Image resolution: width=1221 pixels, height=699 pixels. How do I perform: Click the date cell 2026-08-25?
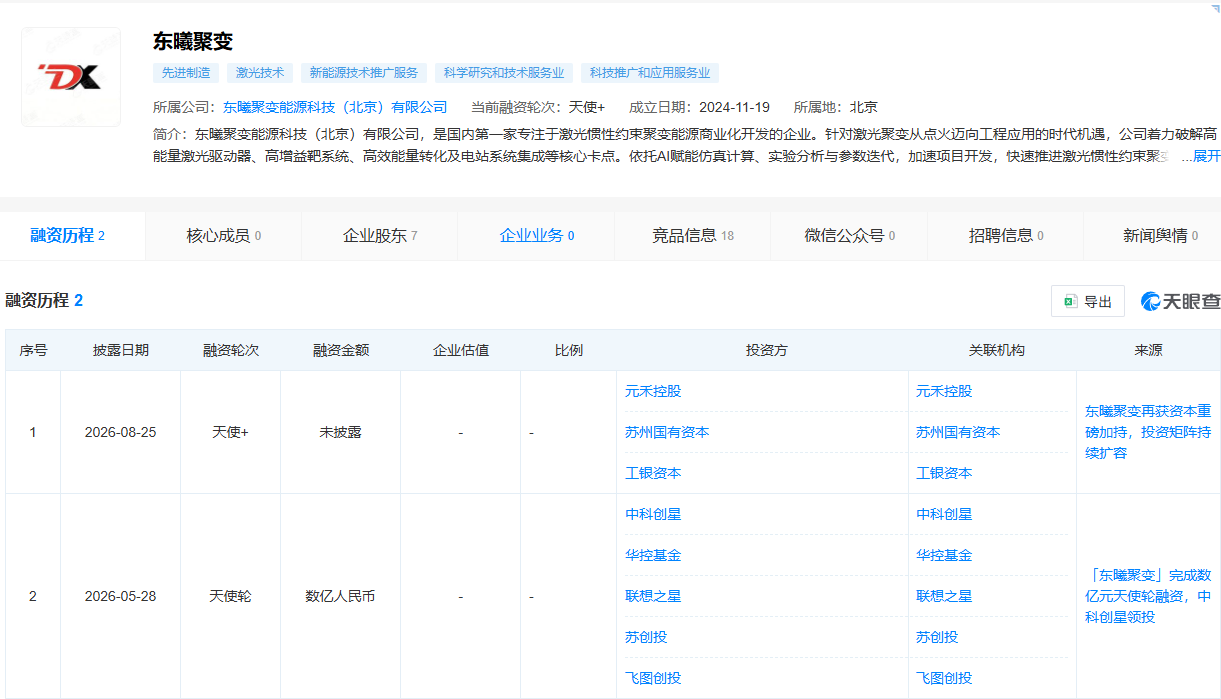(121, 432)
